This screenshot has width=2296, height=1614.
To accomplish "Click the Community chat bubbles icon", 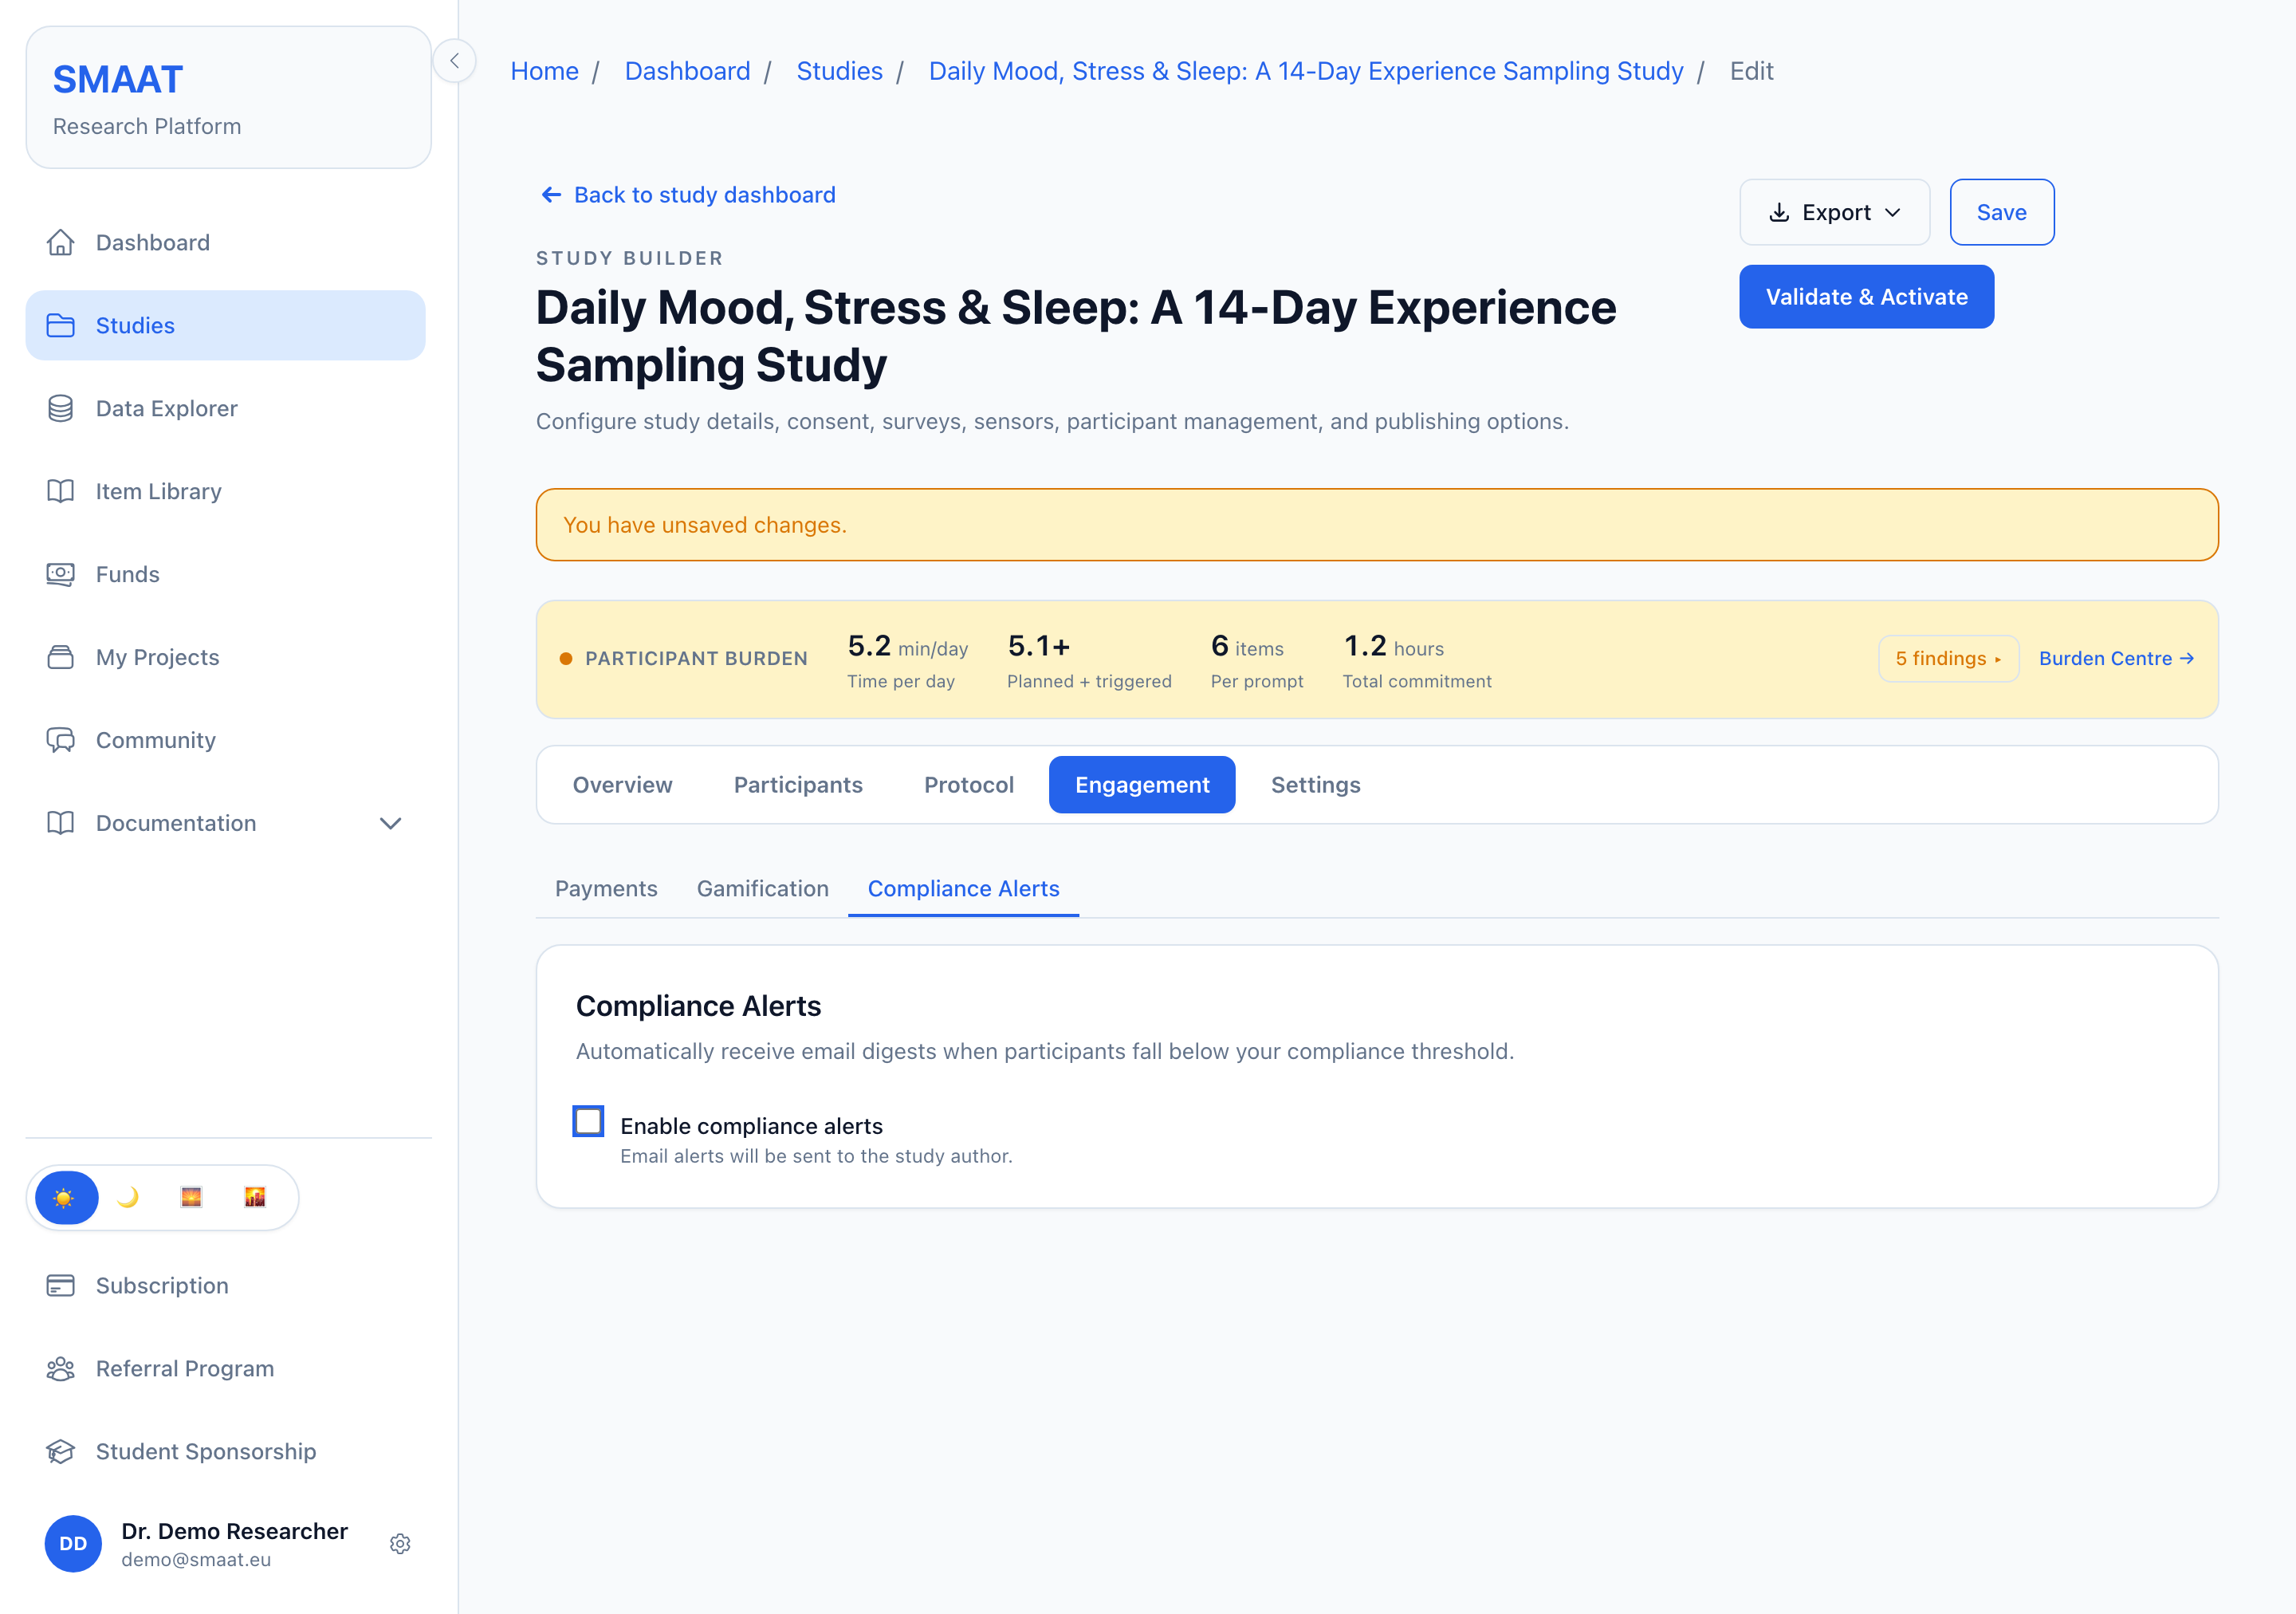I will click(60, 740).
